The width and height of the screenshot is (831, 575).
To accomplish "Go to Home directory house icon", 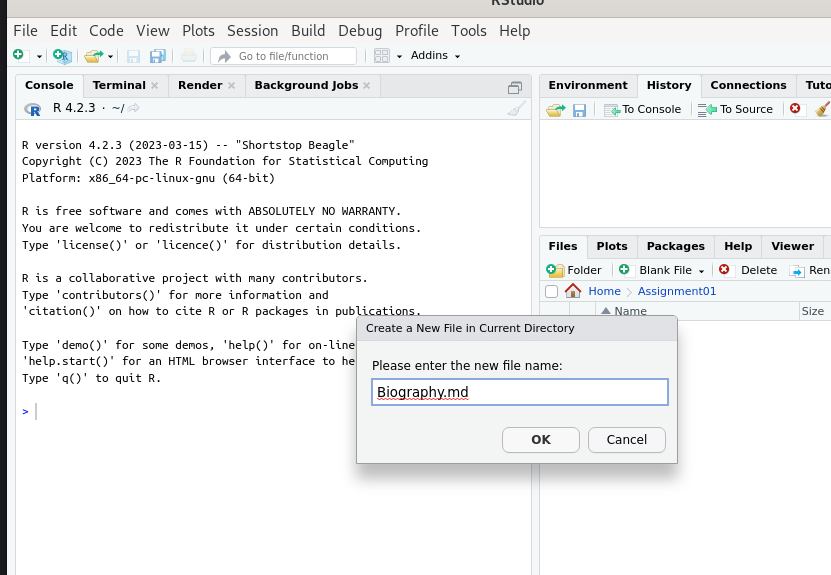I will [x=573, y=291].
